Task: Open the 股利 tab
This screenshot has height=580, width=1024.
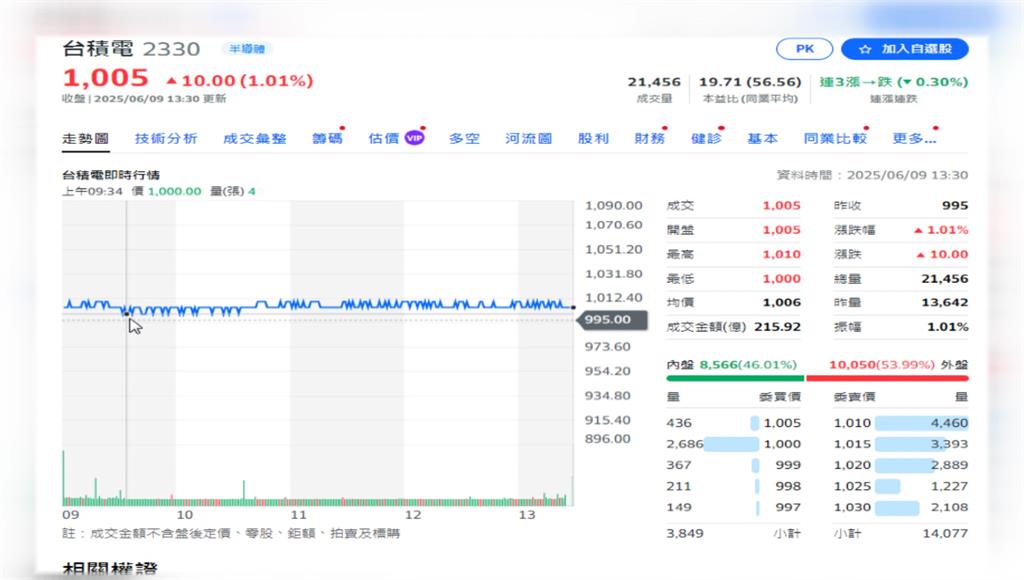Action: tap(593, 138)
